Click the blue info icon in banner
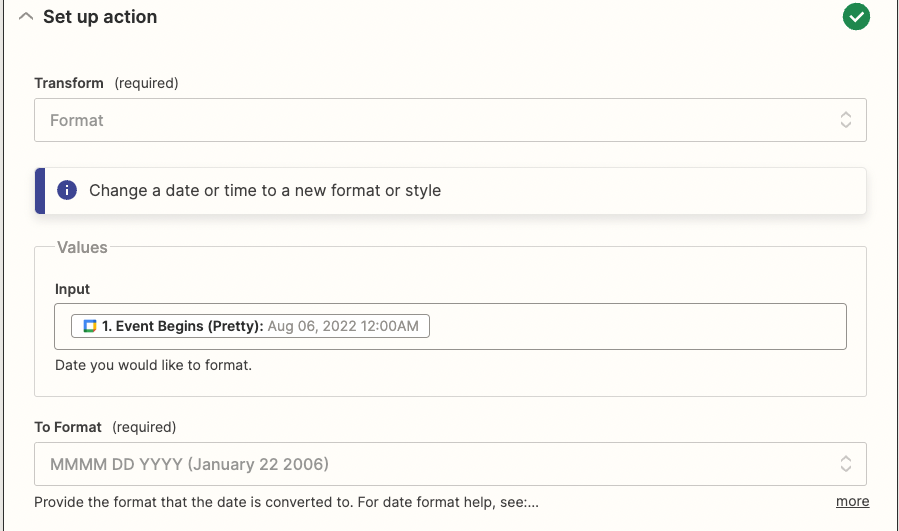Image resolution: width=899 pixels, height=531 pixels. [x=67, y=190]
